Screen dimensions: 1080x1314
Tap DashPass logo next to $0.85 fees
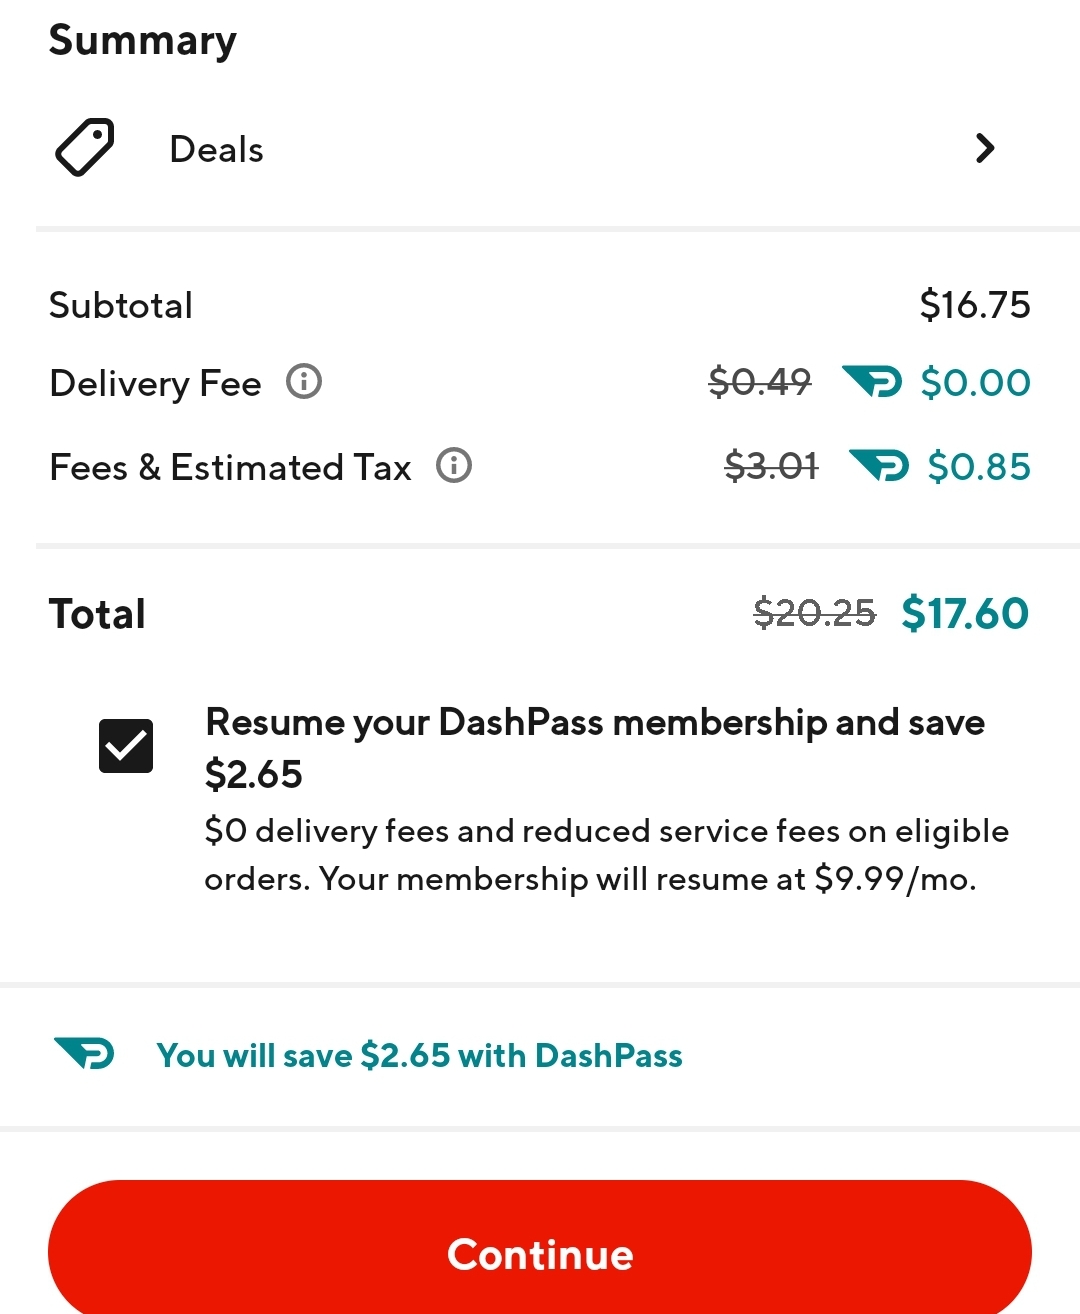point(879,465)
